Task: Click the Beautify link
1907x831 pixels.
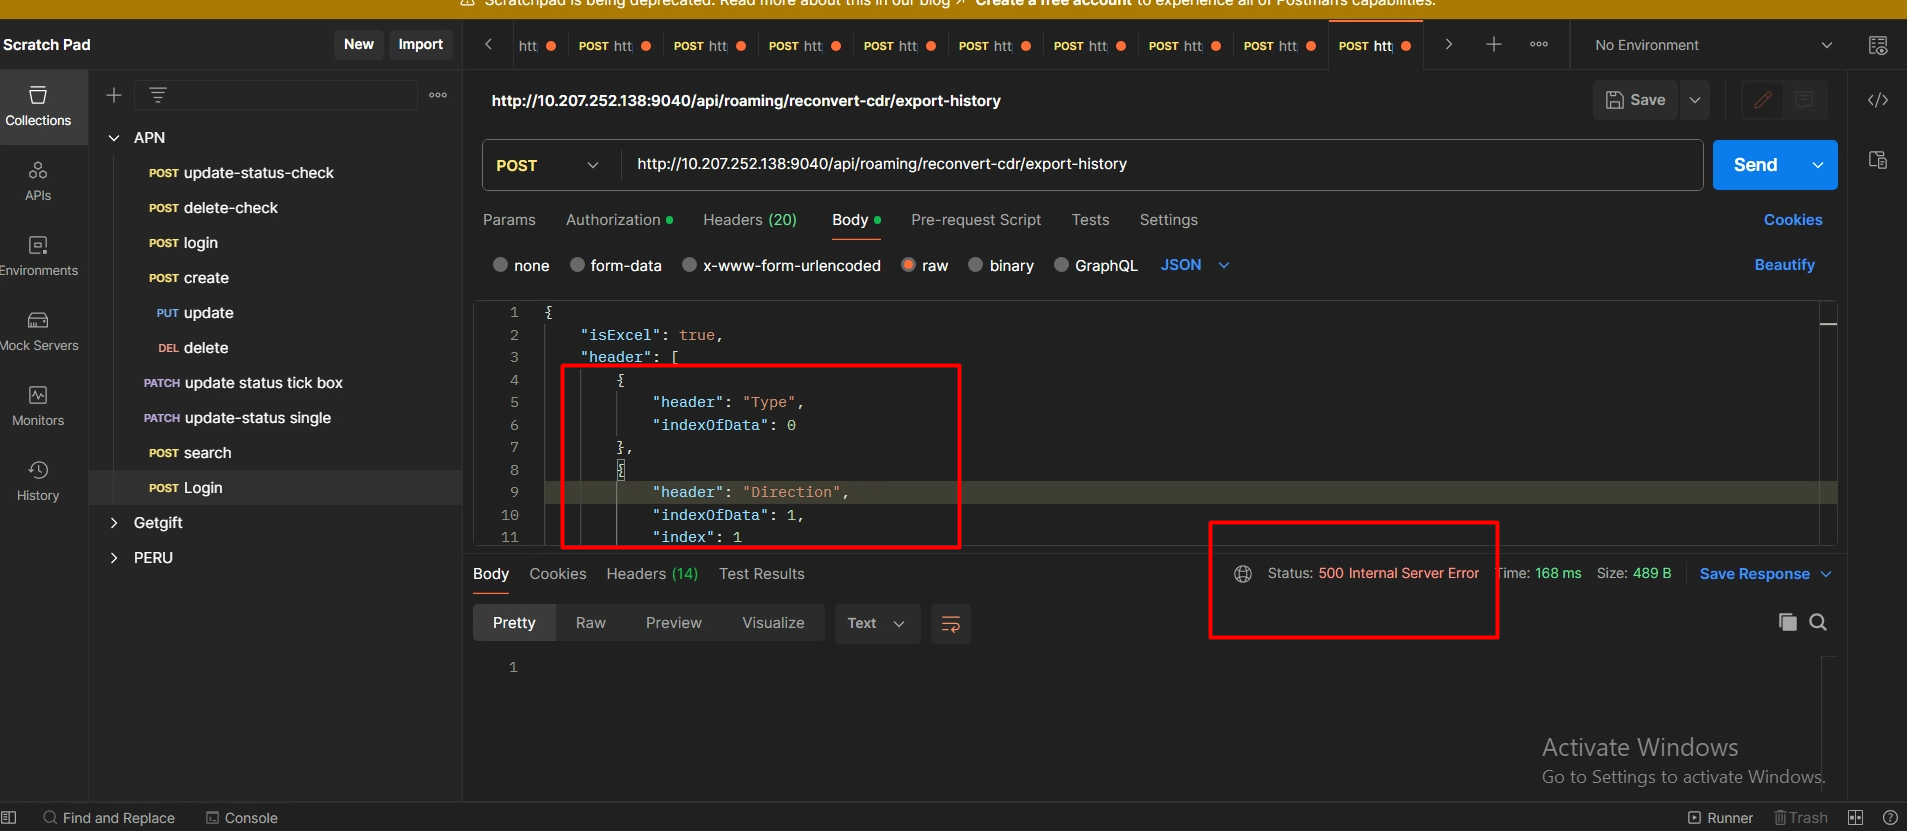Action: tap(1784, 265)
